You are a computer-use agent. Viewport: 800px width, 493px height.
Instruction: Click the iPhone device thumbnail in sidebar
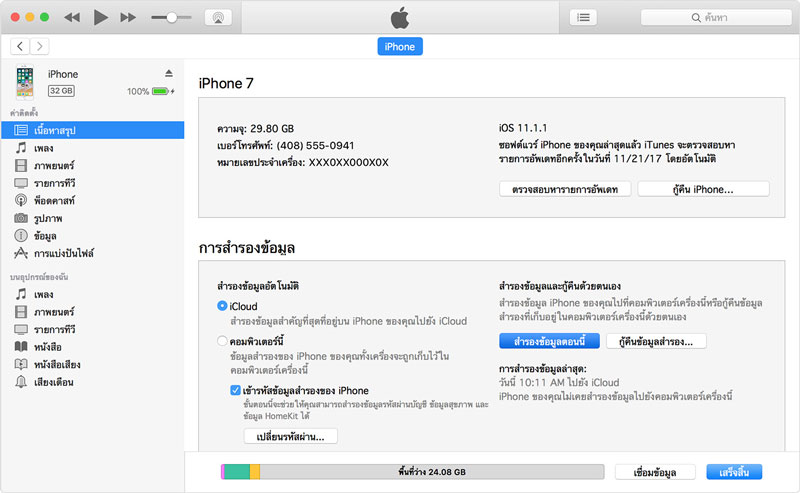coord(24,82)
